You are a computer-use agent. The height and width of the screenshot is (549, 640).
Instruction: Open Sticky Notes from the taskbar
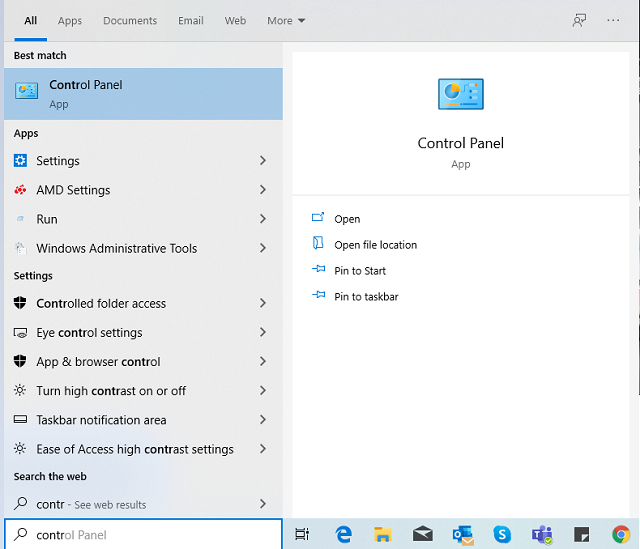coord(581,534)
